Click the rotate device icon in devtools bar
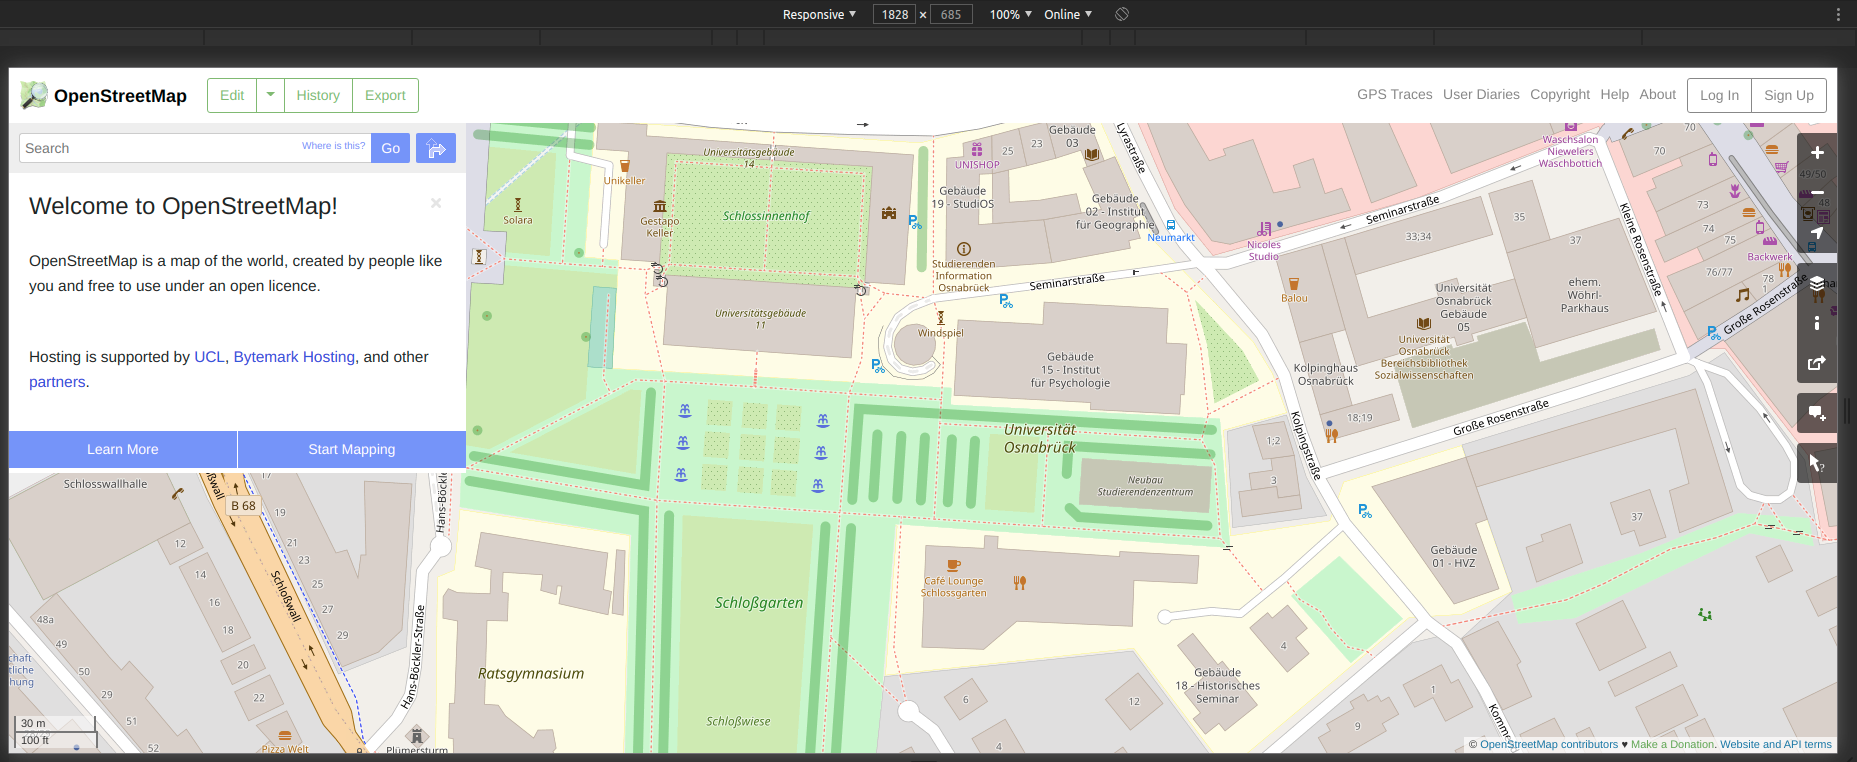The image size is (1857, 762). pos(1122,14)
